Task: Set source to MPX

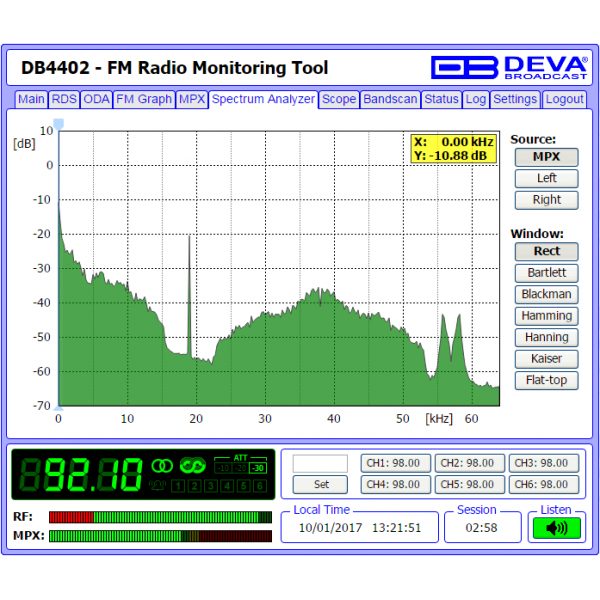Action: (546, 157)
